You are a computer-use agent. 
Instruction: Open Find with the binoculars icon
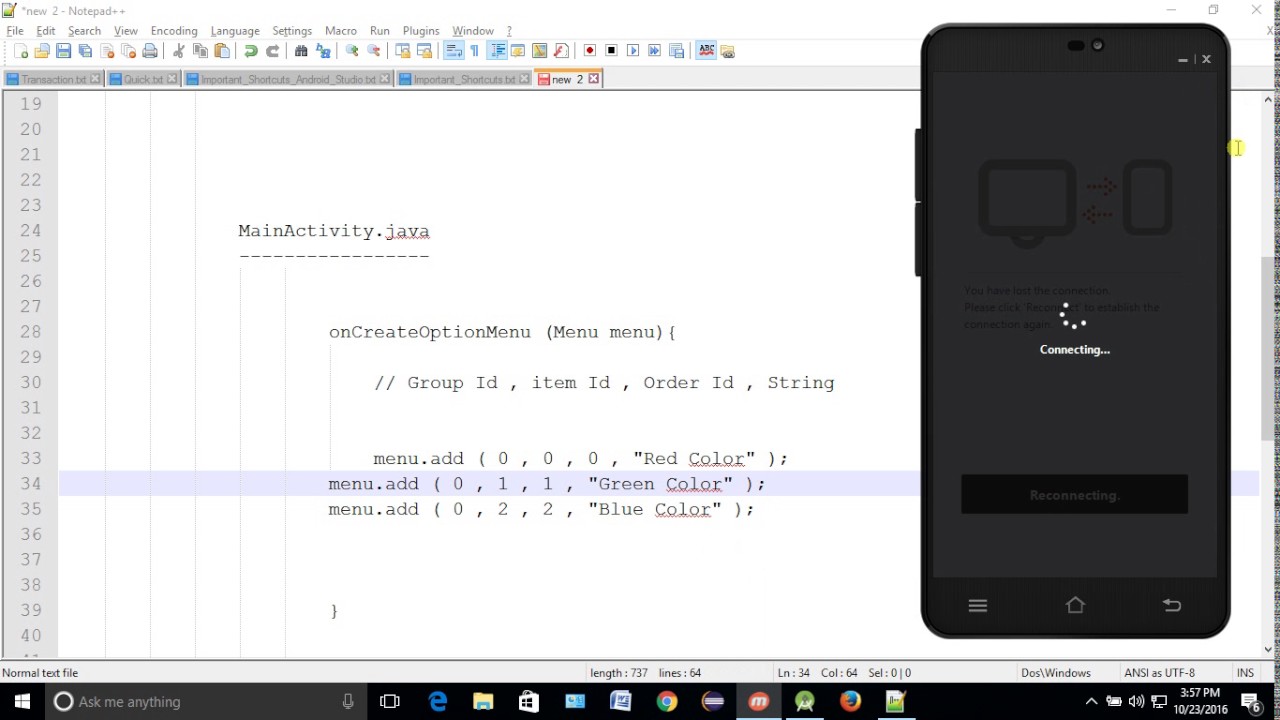click(x=301, y=51)
